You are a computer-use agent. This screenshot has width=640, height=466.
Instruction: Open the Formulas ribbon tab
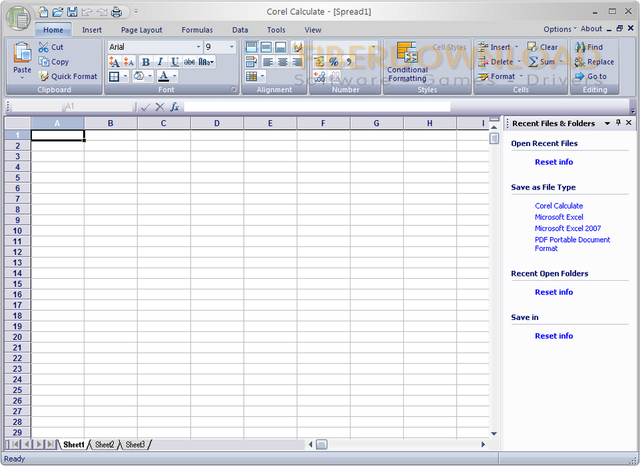197,30
